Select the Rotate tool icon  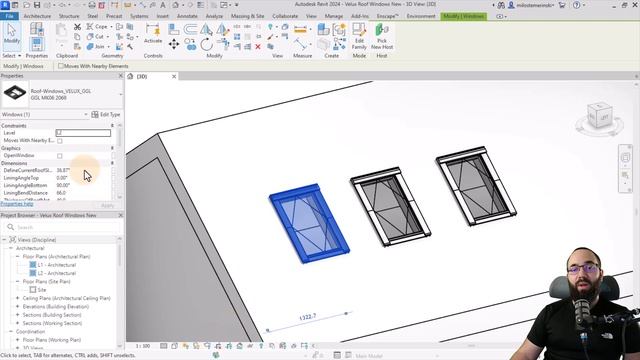207,44
